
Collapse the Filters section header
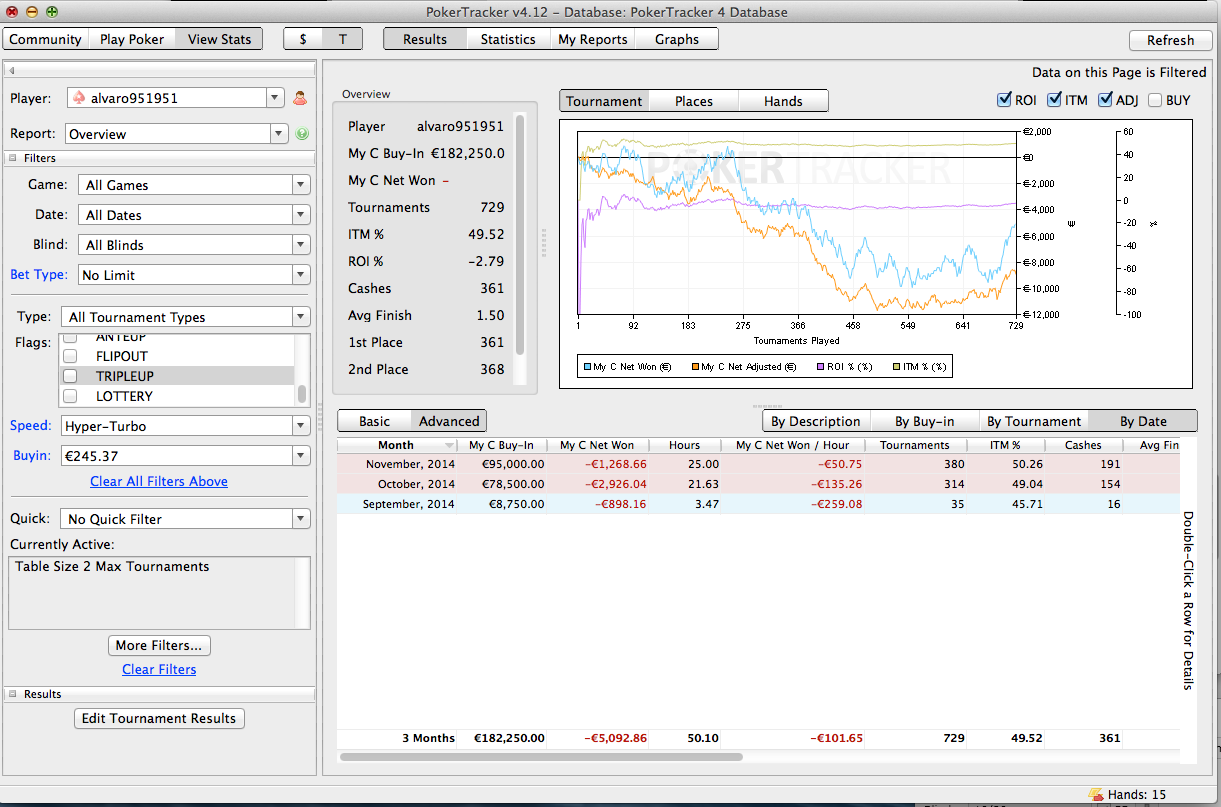[x=14, y=158]
